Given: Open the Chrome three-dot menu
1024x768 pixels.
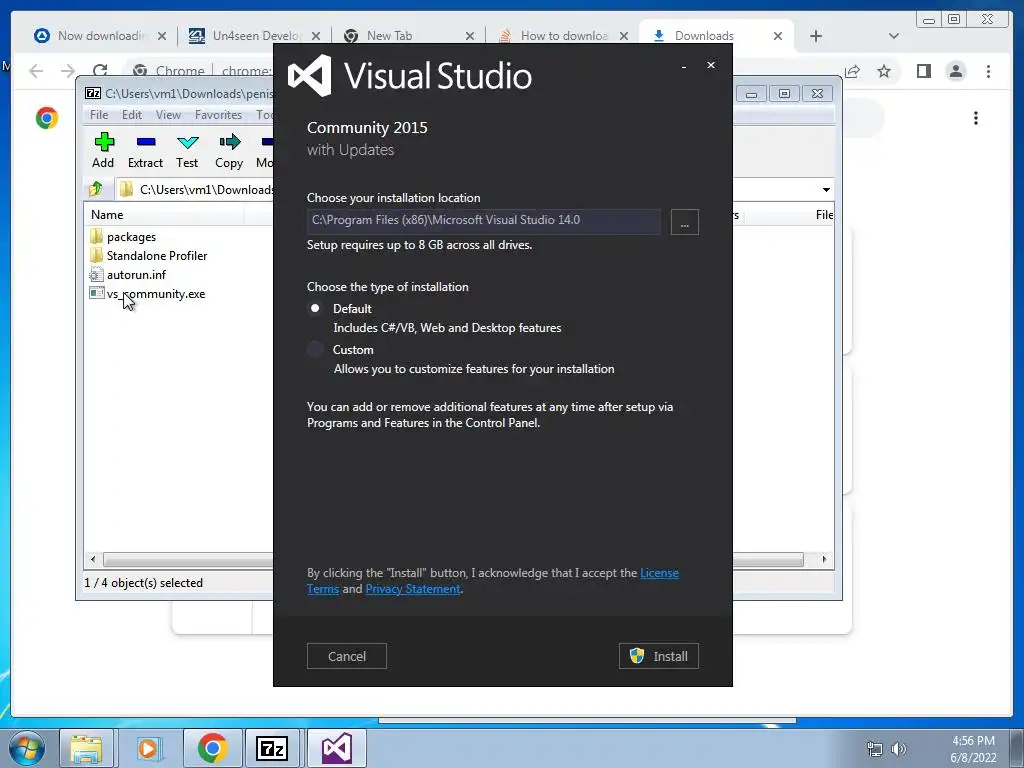Looking at the screenshot, I should point(989,71).
